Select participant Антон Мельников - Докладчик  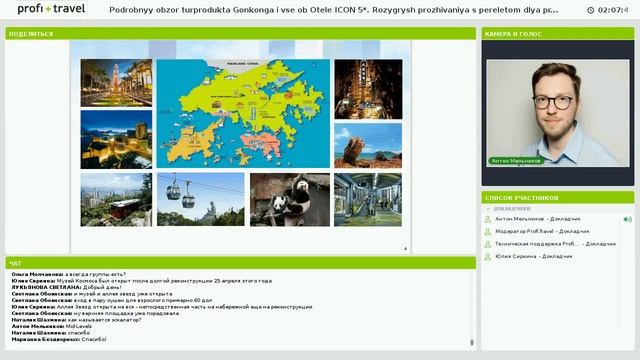(538, 219)
